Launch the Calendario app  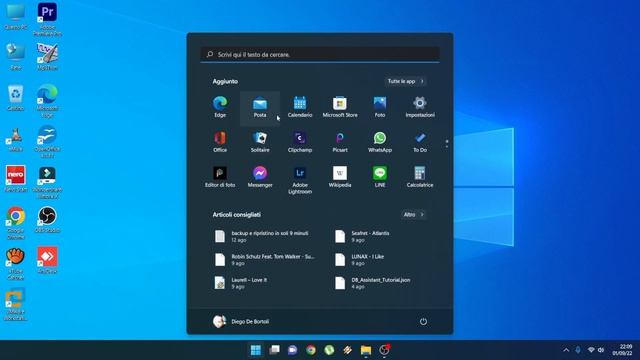click(x=300, y=107)
